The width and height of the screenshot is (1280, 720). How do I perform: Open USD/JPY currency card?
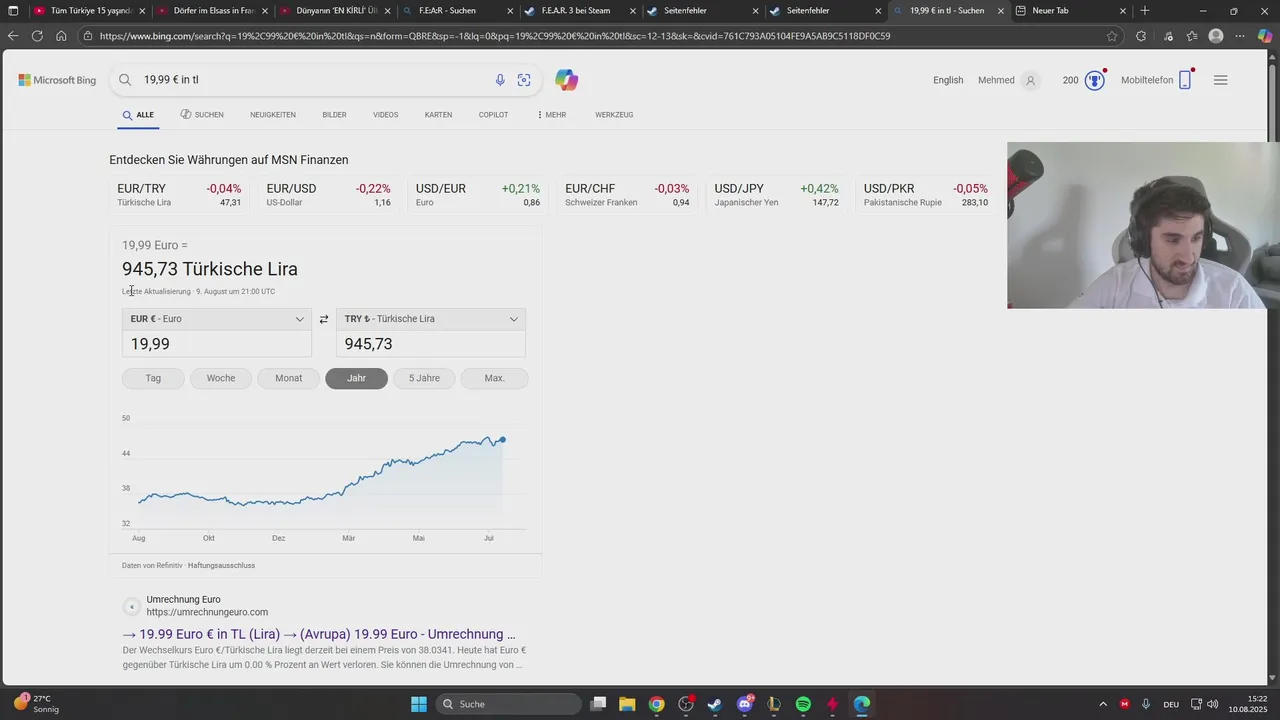click(x=776, y=195)
